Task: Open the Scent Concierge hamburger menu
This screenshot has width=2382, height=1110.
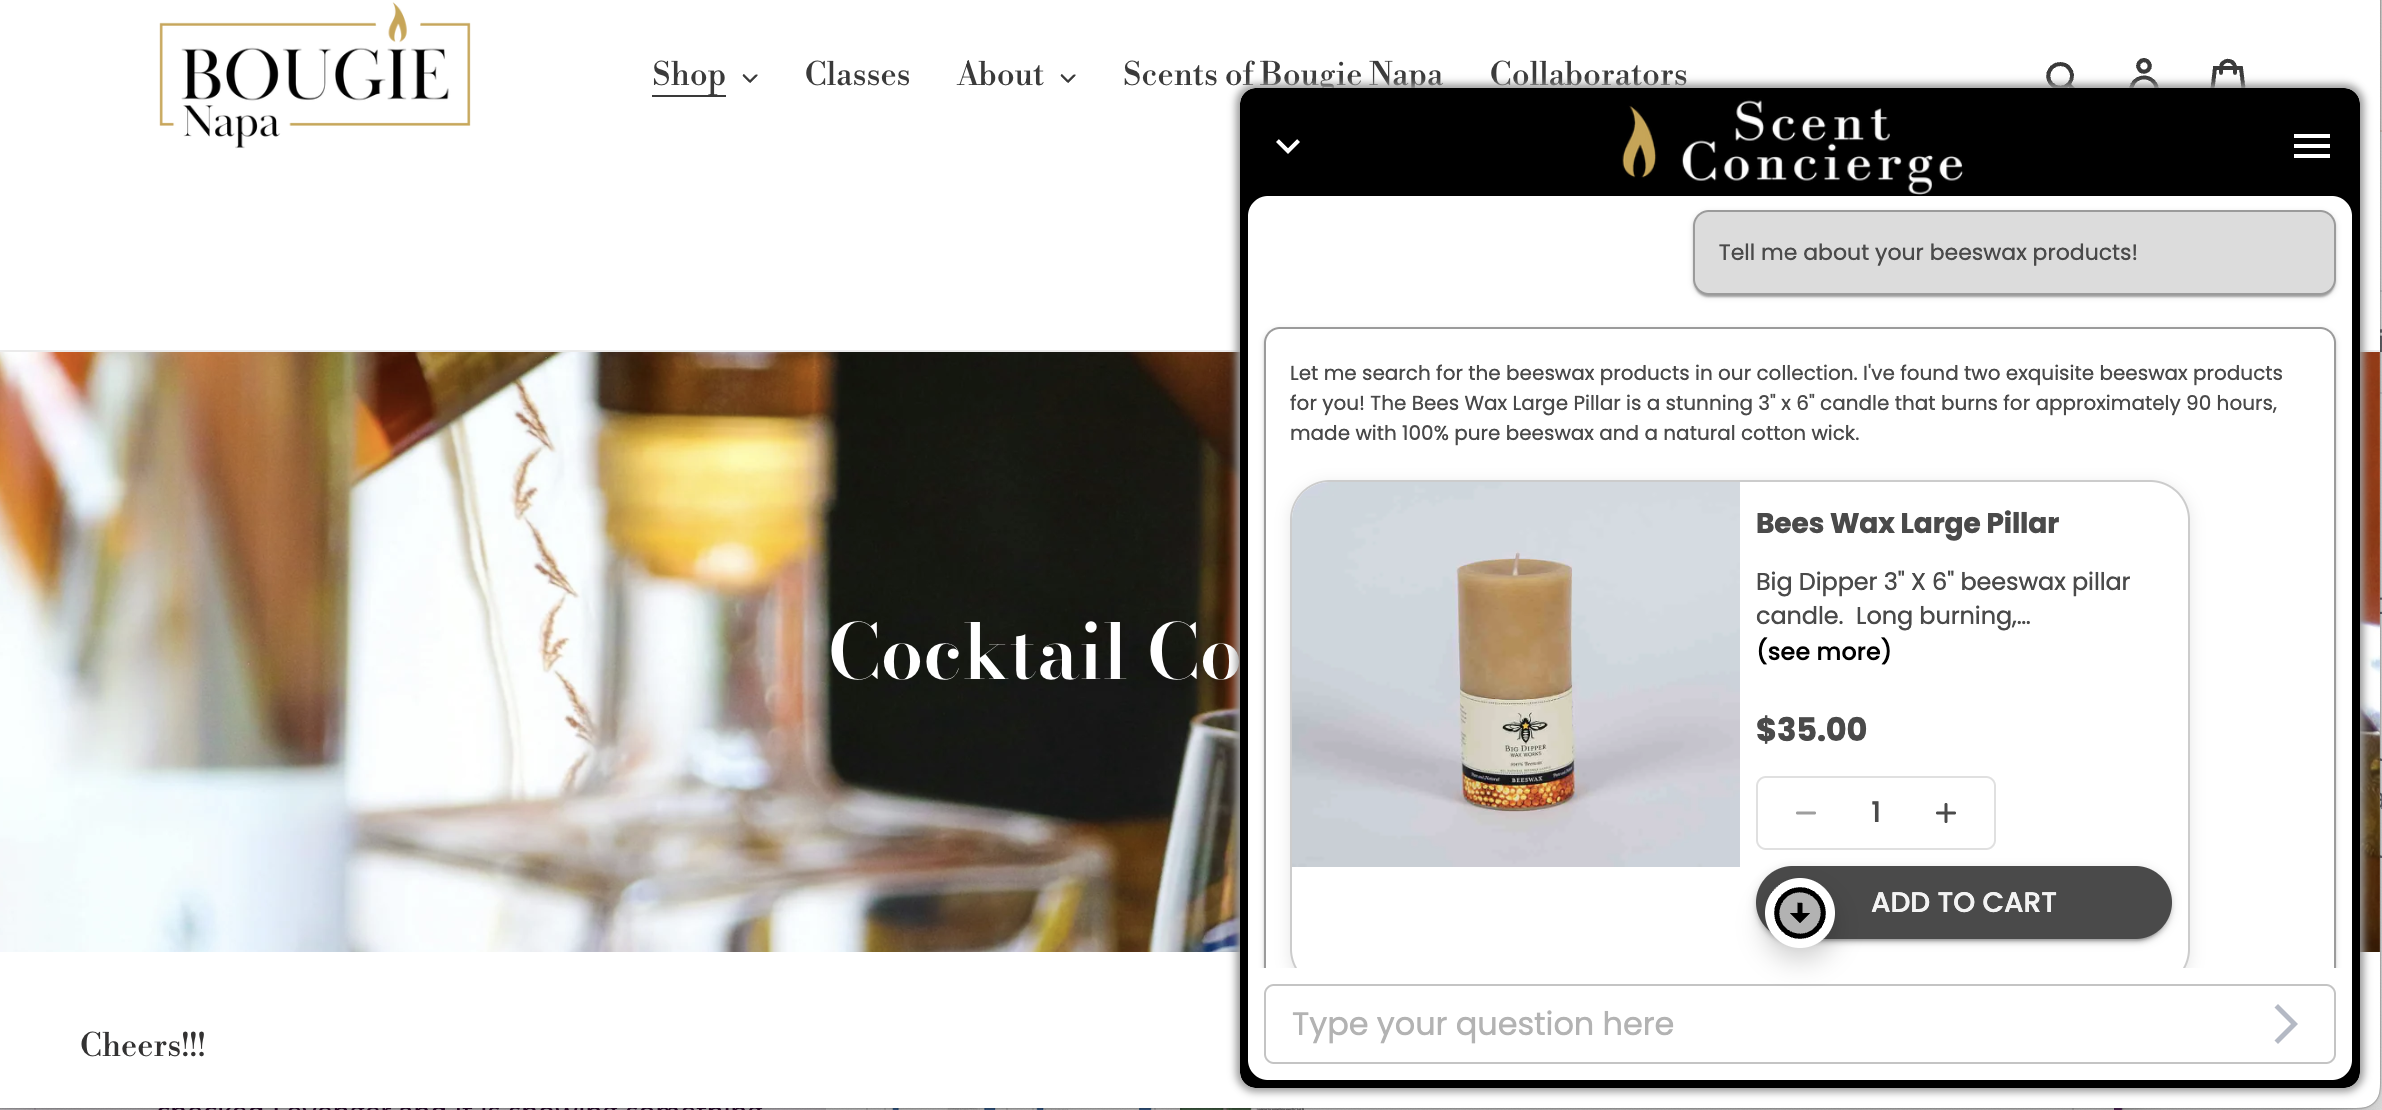Action: point(2311,146)
